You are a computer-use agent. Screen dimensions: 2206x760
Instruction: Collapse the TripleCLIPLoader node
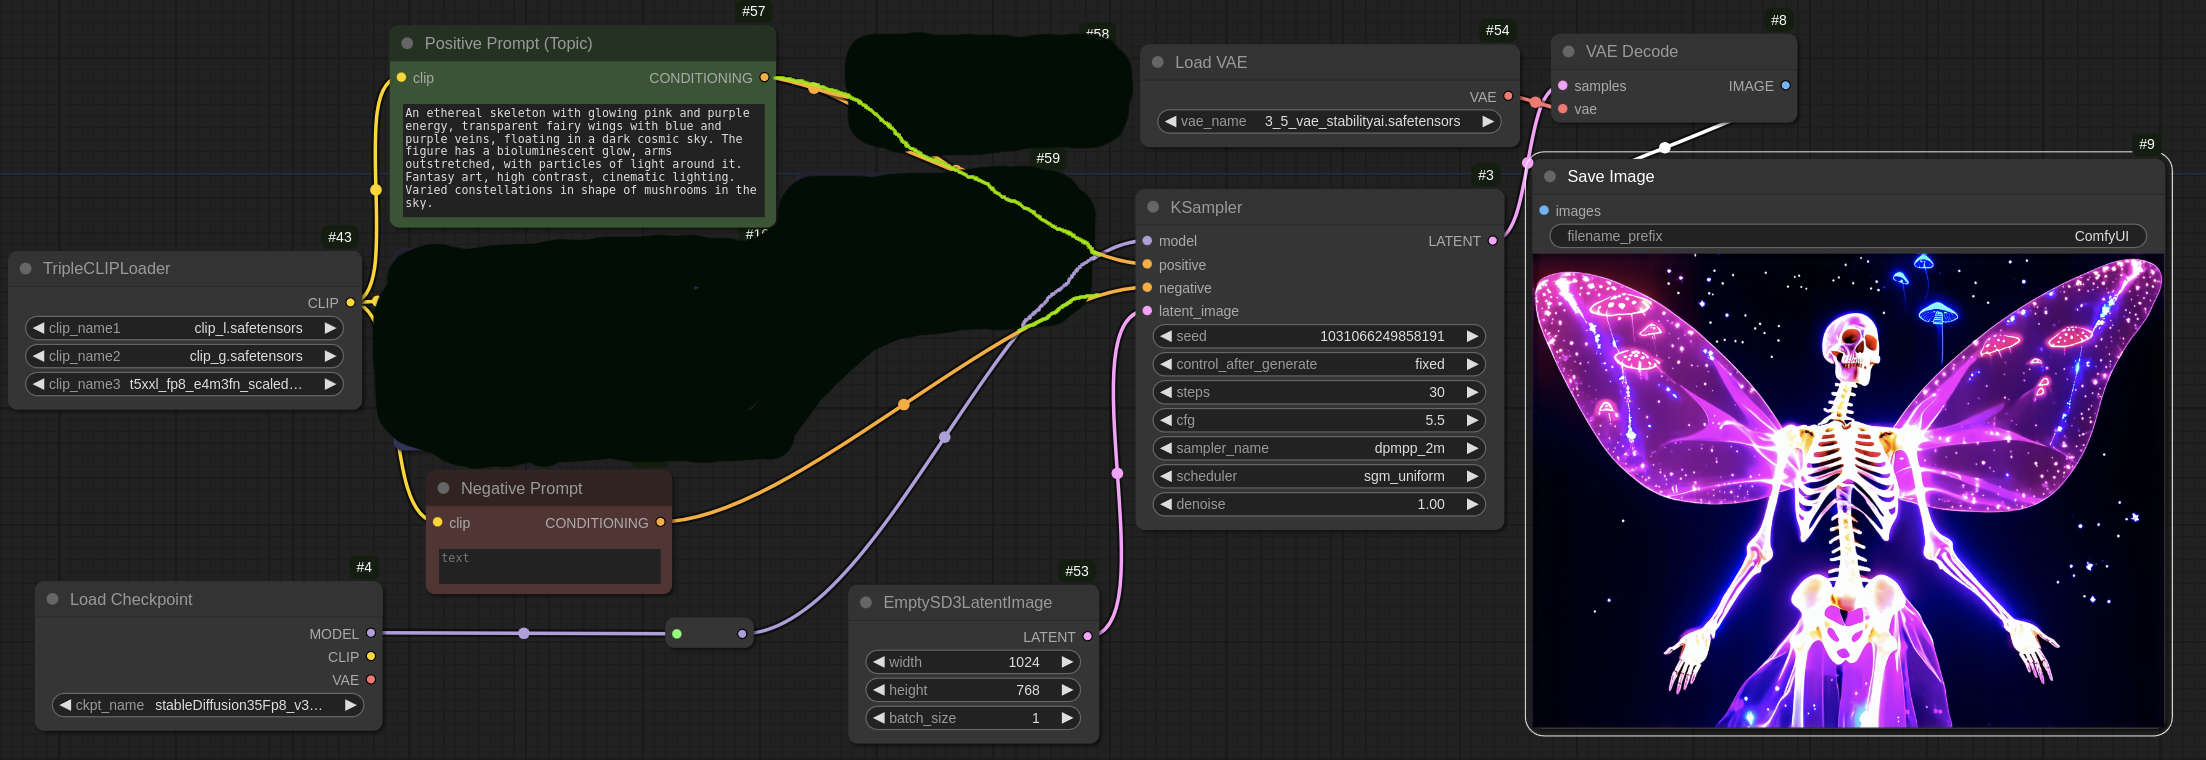click(x=26, y=268)
